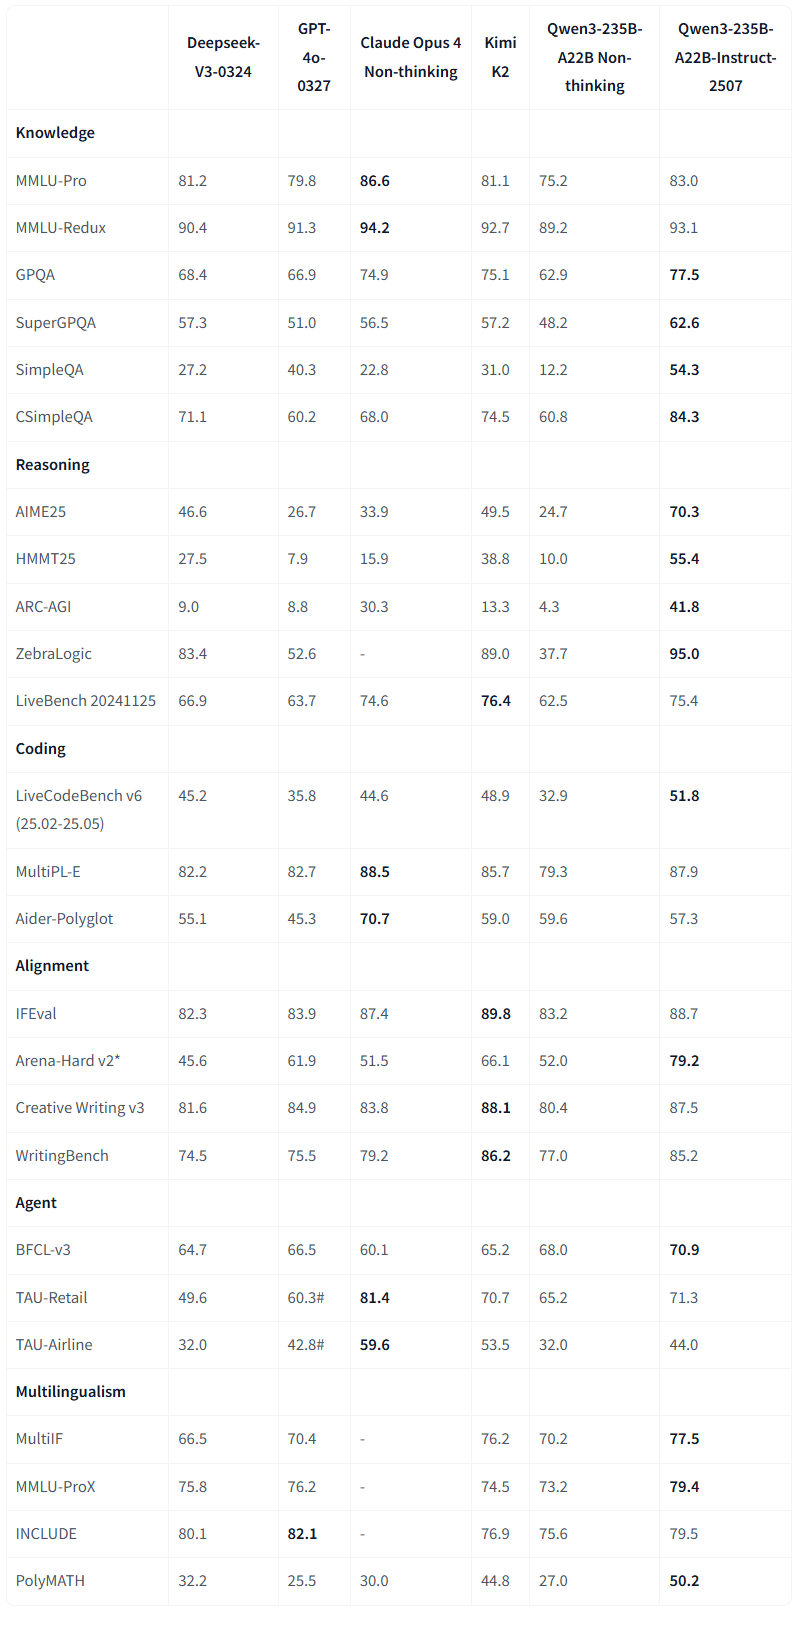Click the ZebraLogic benchmark label
Viewport: 800px width, 1634px height.
[54, 654]
